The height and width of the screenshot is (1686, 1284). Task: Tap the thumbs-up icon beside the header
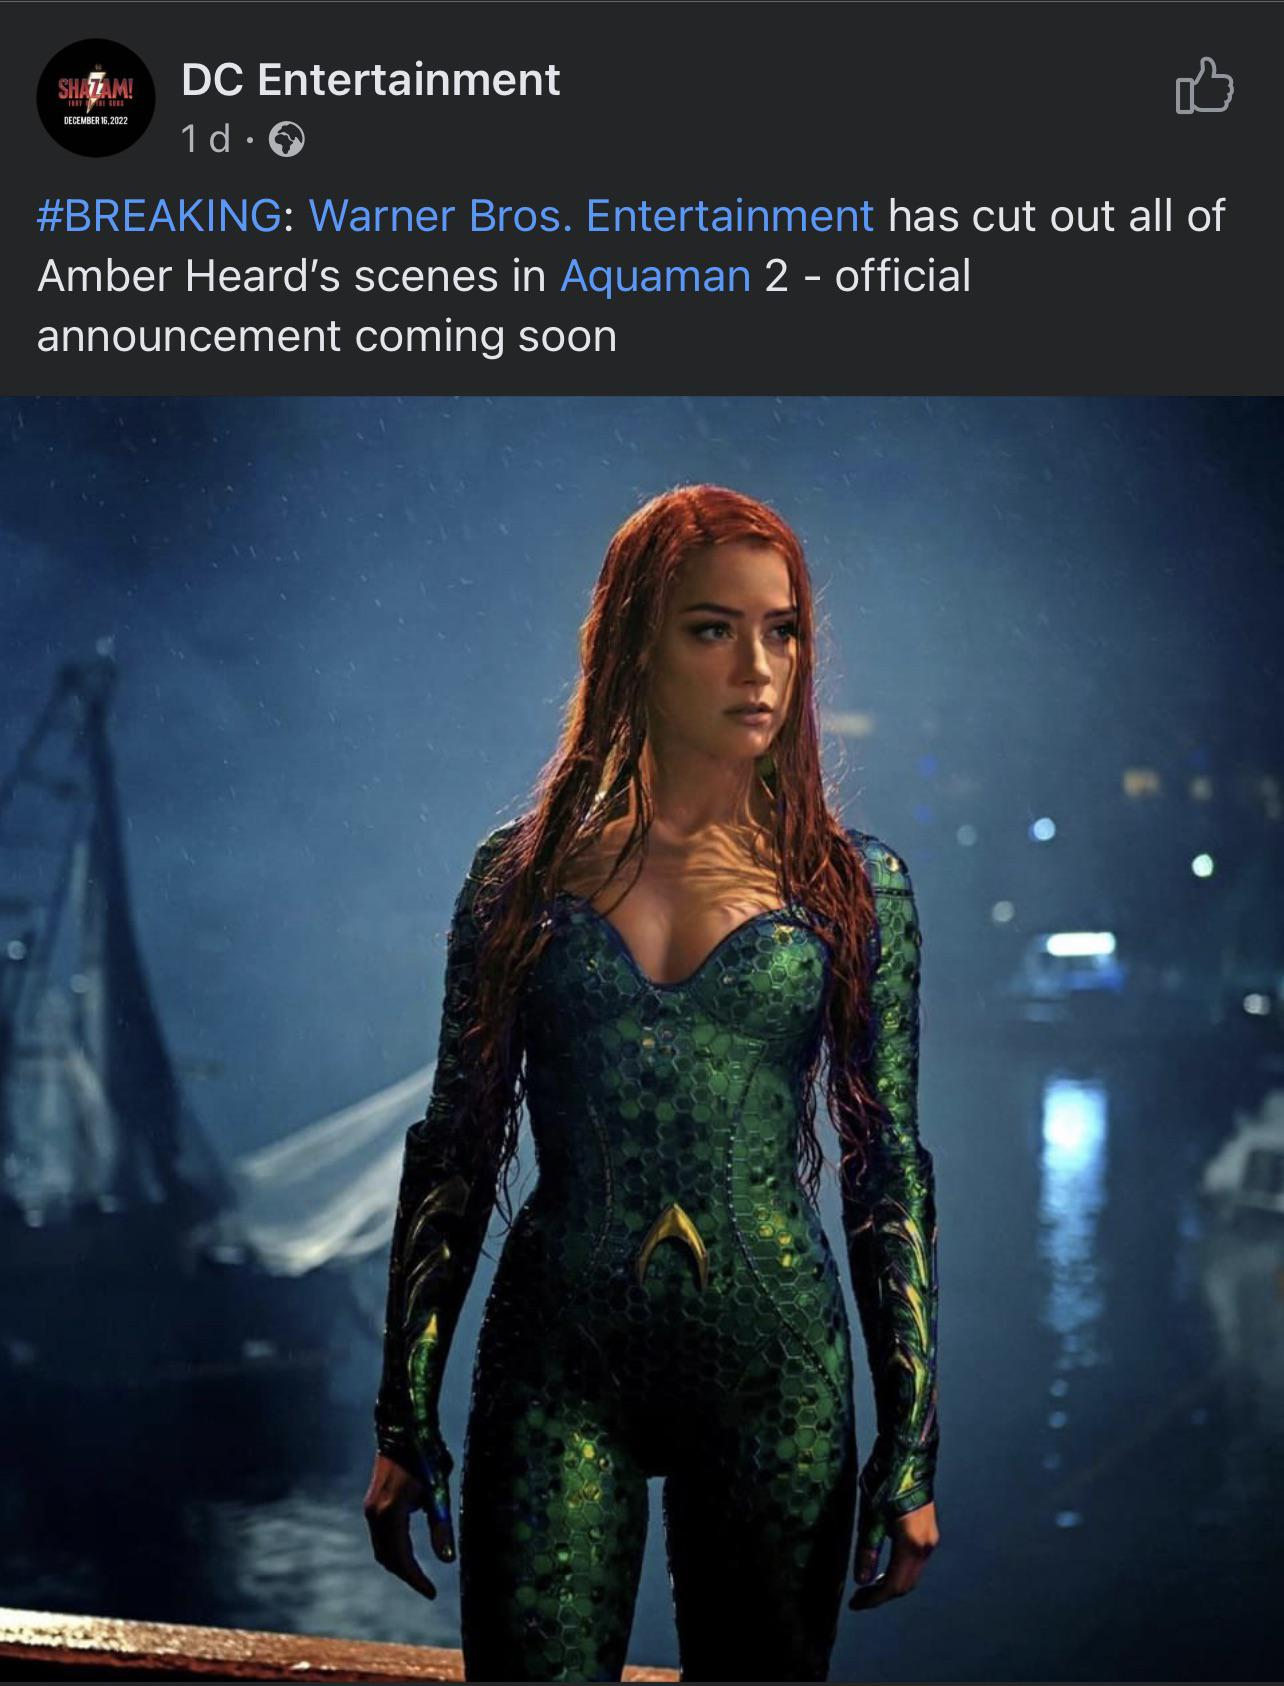tap(1204, 86)
